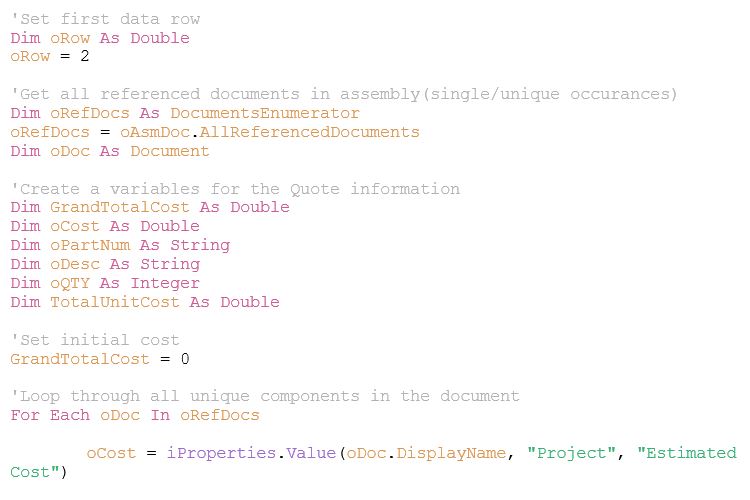Click AllReferencedDocuments property in the code

coord(309,132)
